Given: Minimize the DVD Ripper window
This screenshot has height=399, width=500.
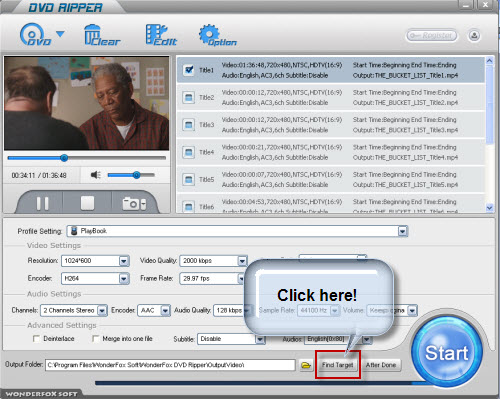Looking at the screenshot, I should (x=466, y=5).
